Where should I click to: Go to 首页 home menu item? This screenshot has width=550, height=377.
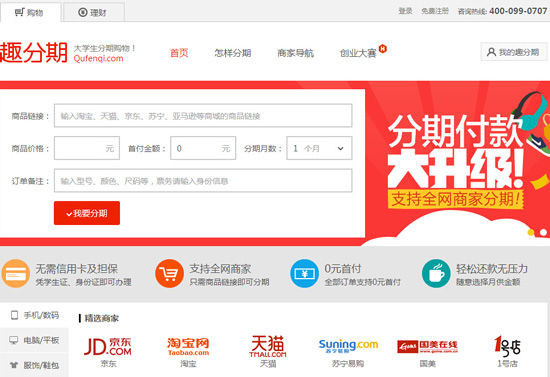179,53
